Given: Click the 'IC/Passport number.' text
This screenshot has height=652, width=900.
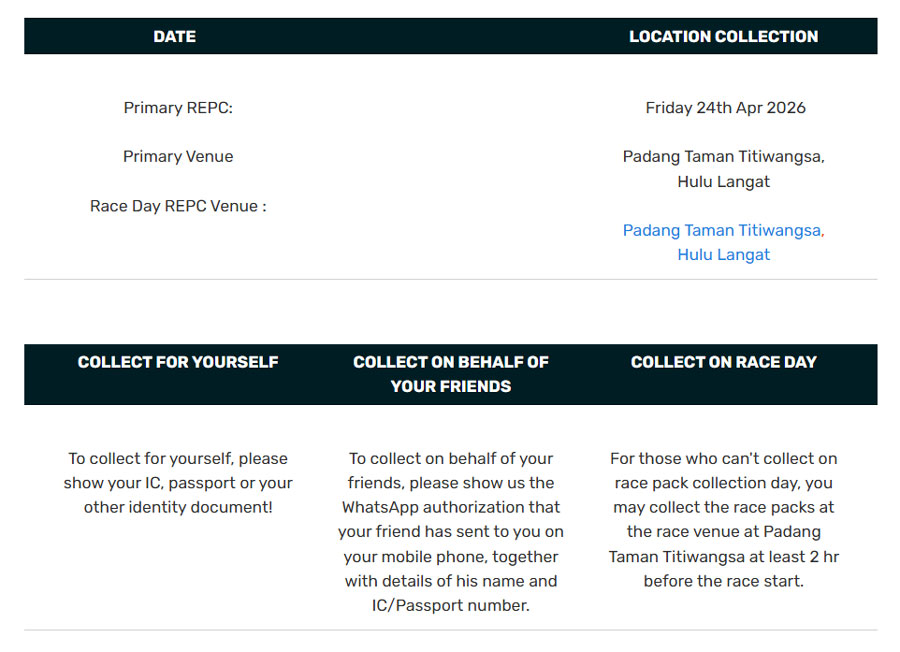Looking at the screenshot, I should pos(451,606).
